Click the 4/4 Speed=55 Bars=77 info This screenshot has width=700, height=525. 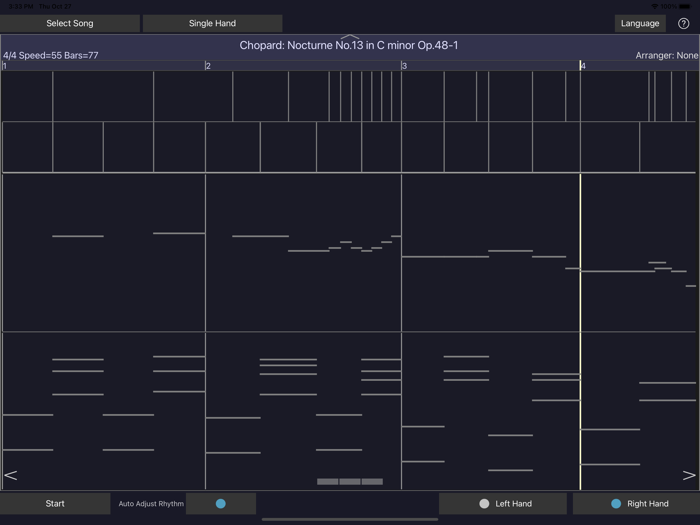pyautogui.click(x=50, y=55)
